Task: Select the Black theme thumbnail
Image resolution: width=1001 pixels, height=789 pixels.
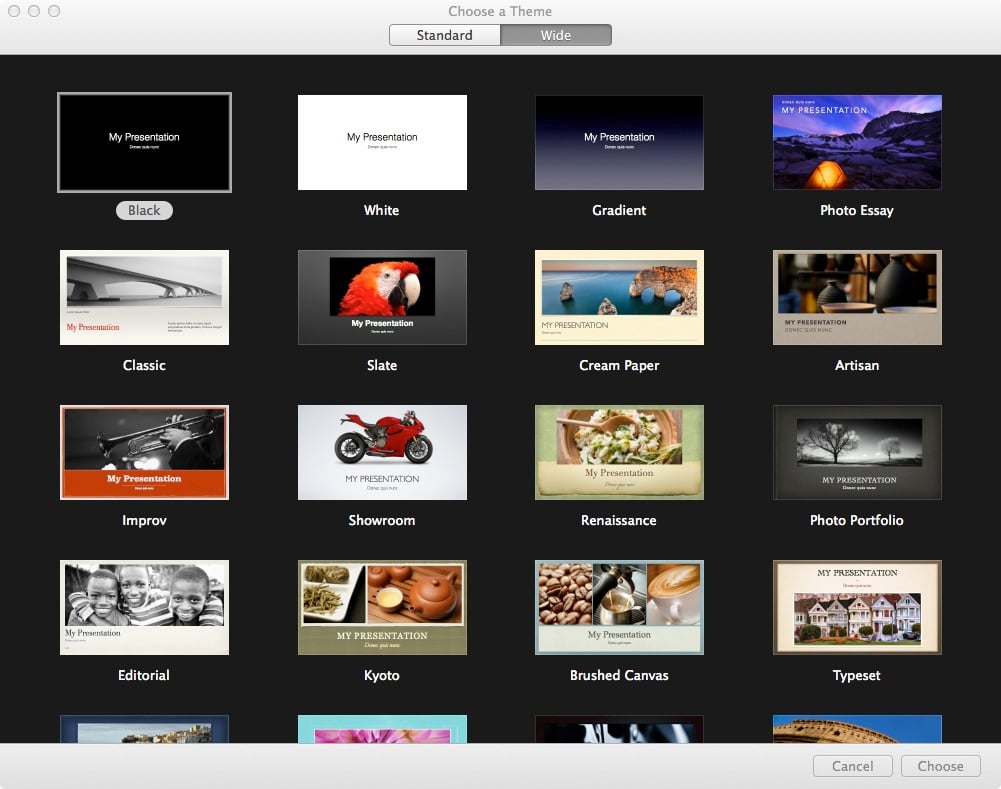Action: (144, 142)
